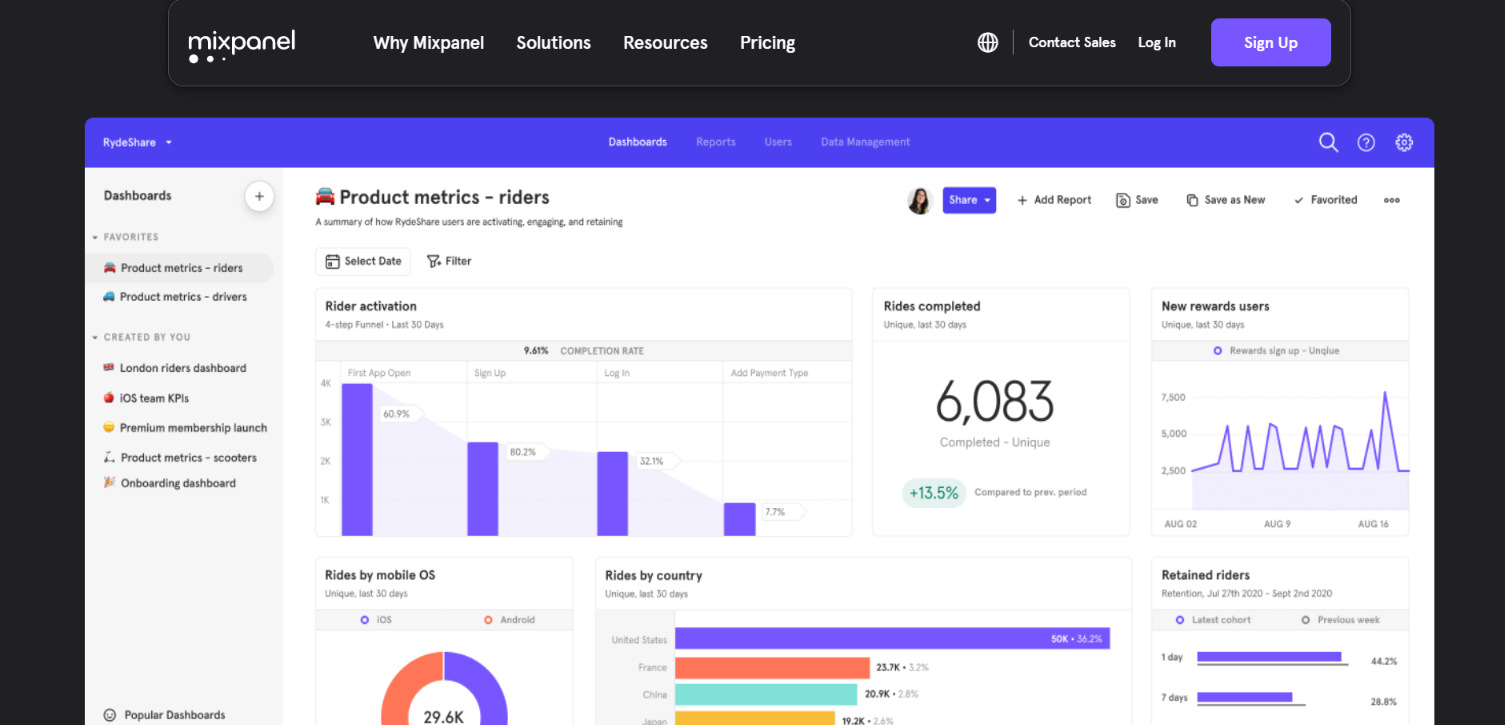This screenshot has width=1505, height=725.
Task: Click the red car icon beside riders dashboard
Action: point(110,268)
